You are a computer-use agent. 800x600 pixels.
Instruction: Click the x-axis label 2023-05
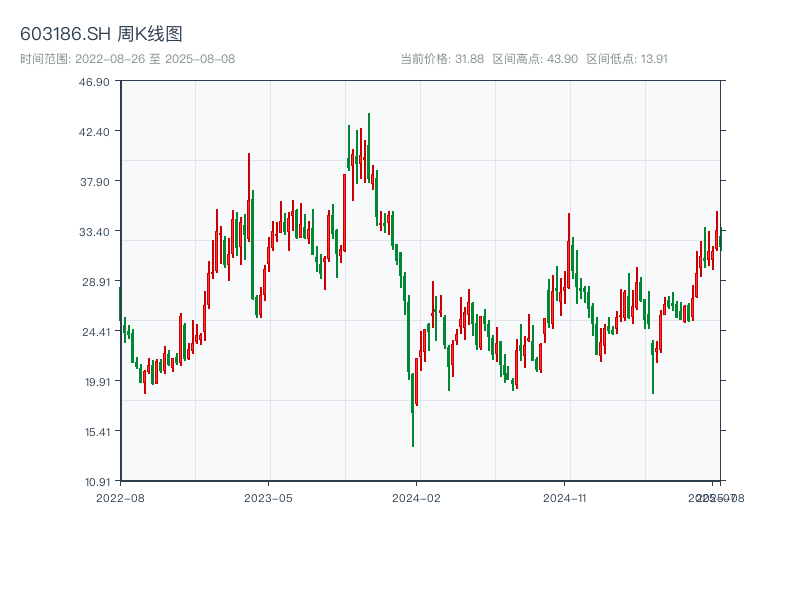[x=268, y=498]
